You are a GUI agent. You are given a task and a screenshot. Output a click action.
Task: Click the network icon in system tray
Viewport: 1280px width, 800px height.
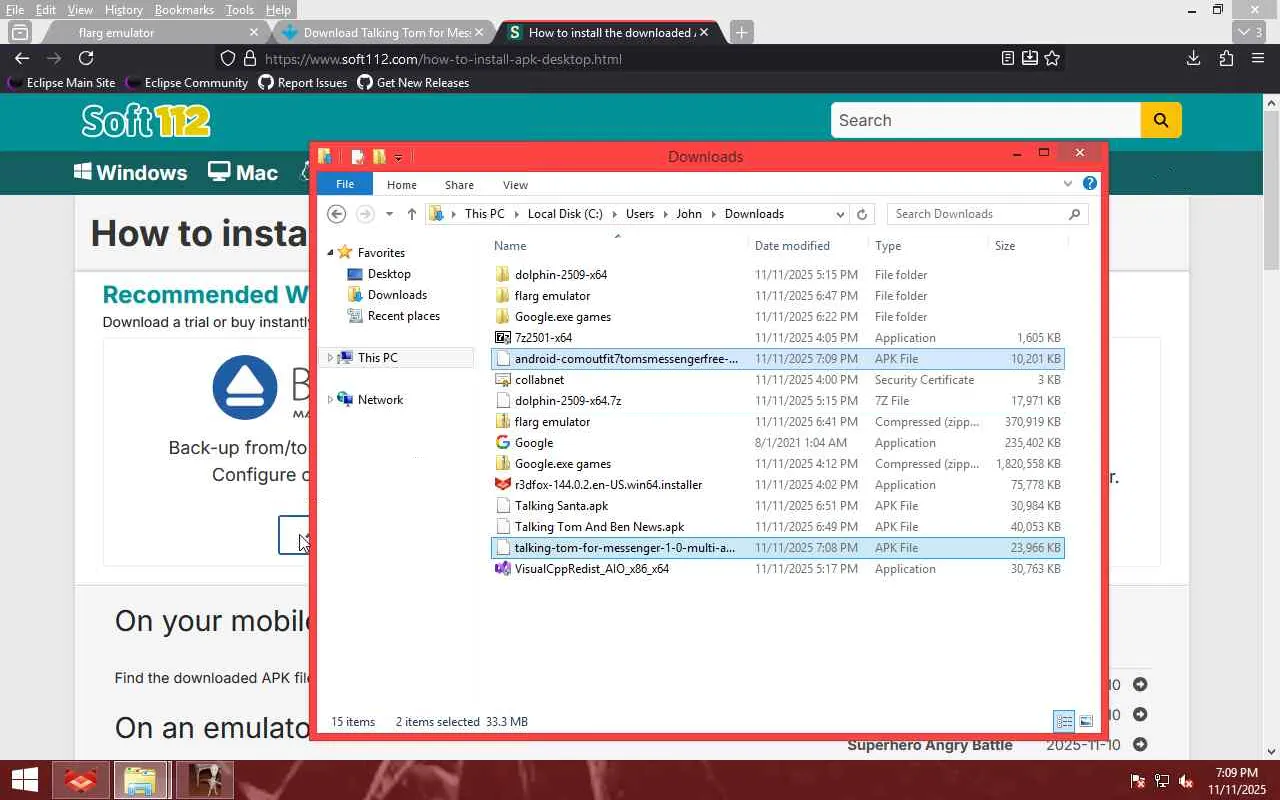pyautogui.click(x=1162, y=781)
